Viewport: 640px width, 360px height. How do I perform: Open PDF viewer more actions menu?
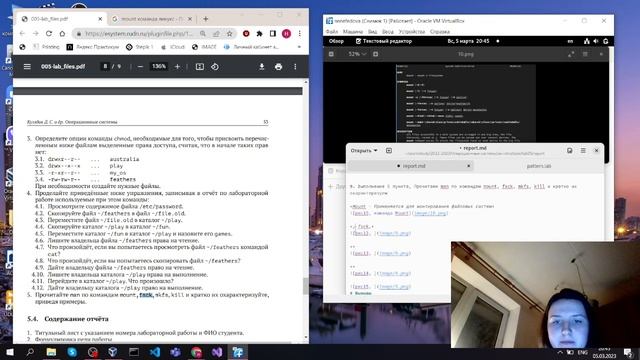[x=295, y=67]
